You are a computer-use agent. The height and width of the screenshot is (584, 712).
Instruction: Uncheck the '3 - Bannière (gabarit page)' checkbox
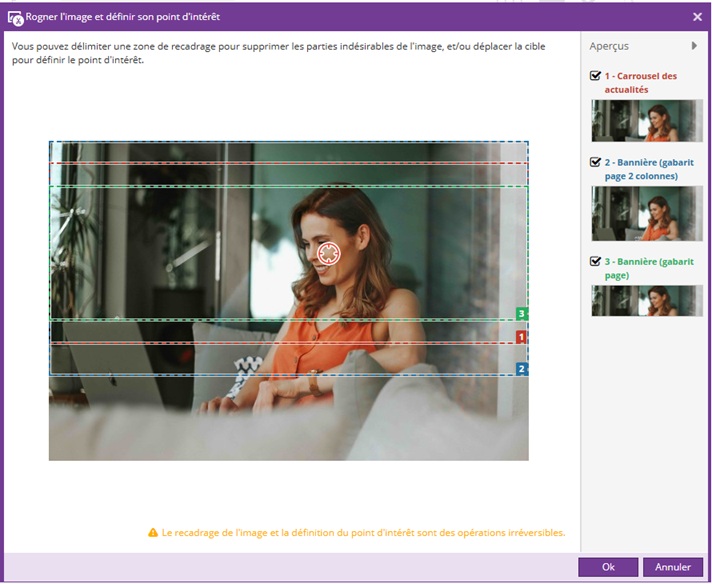pyautogui.click(x=595, y=262)
